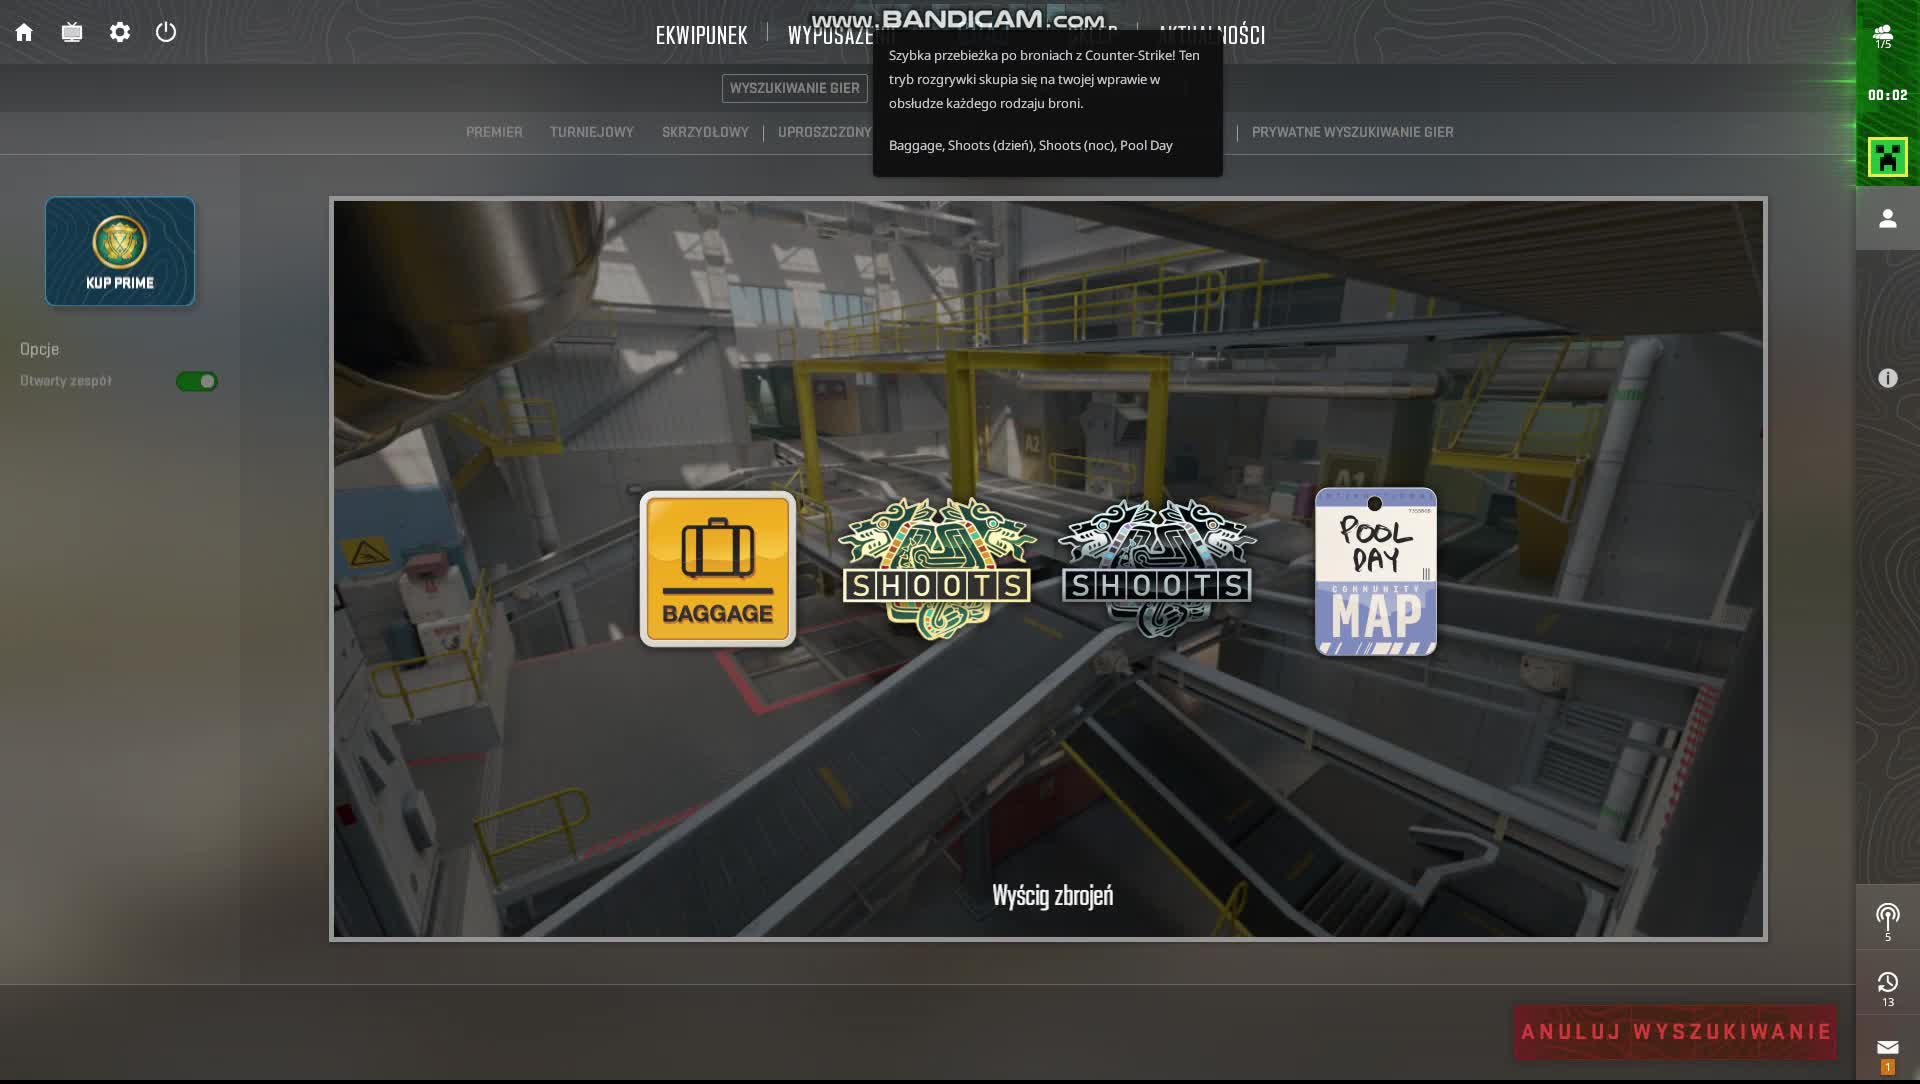The image size is (1920, 1084).
Task: Click the 00:02 search timer
Action: point(1888,95)
